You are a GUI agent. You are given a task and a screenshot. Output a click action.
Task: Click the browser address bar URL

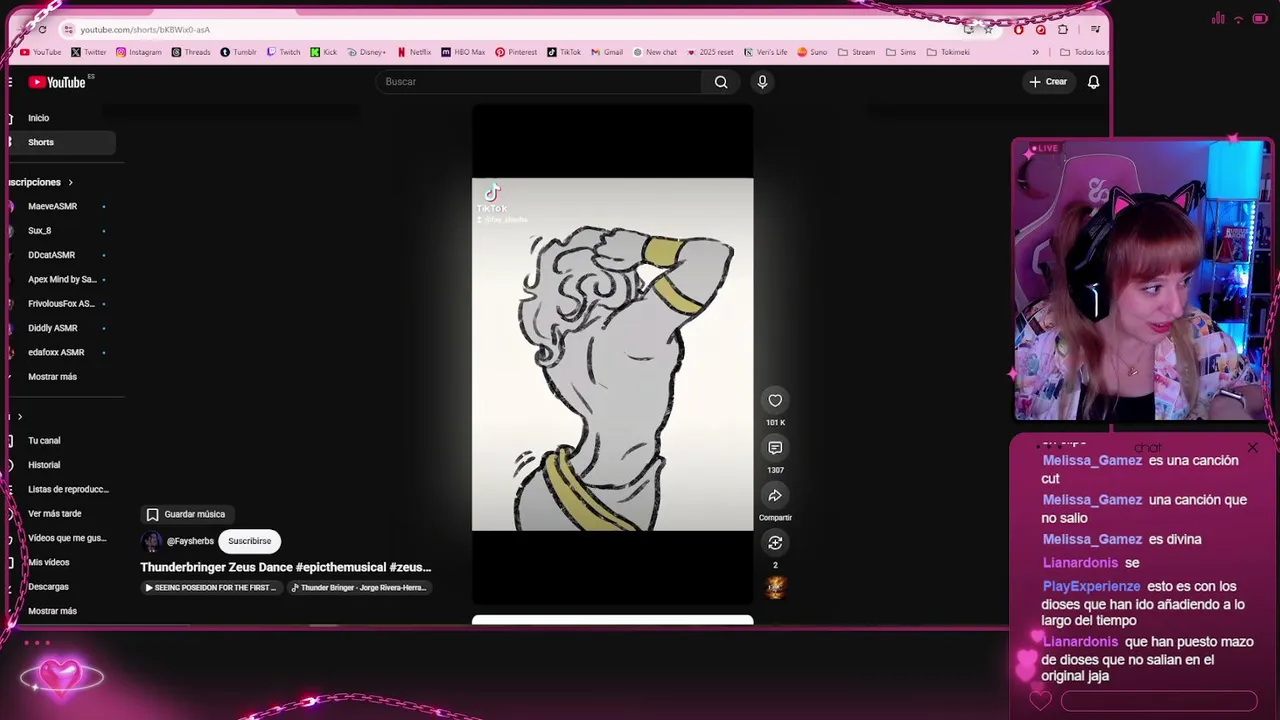coord(145,30)
